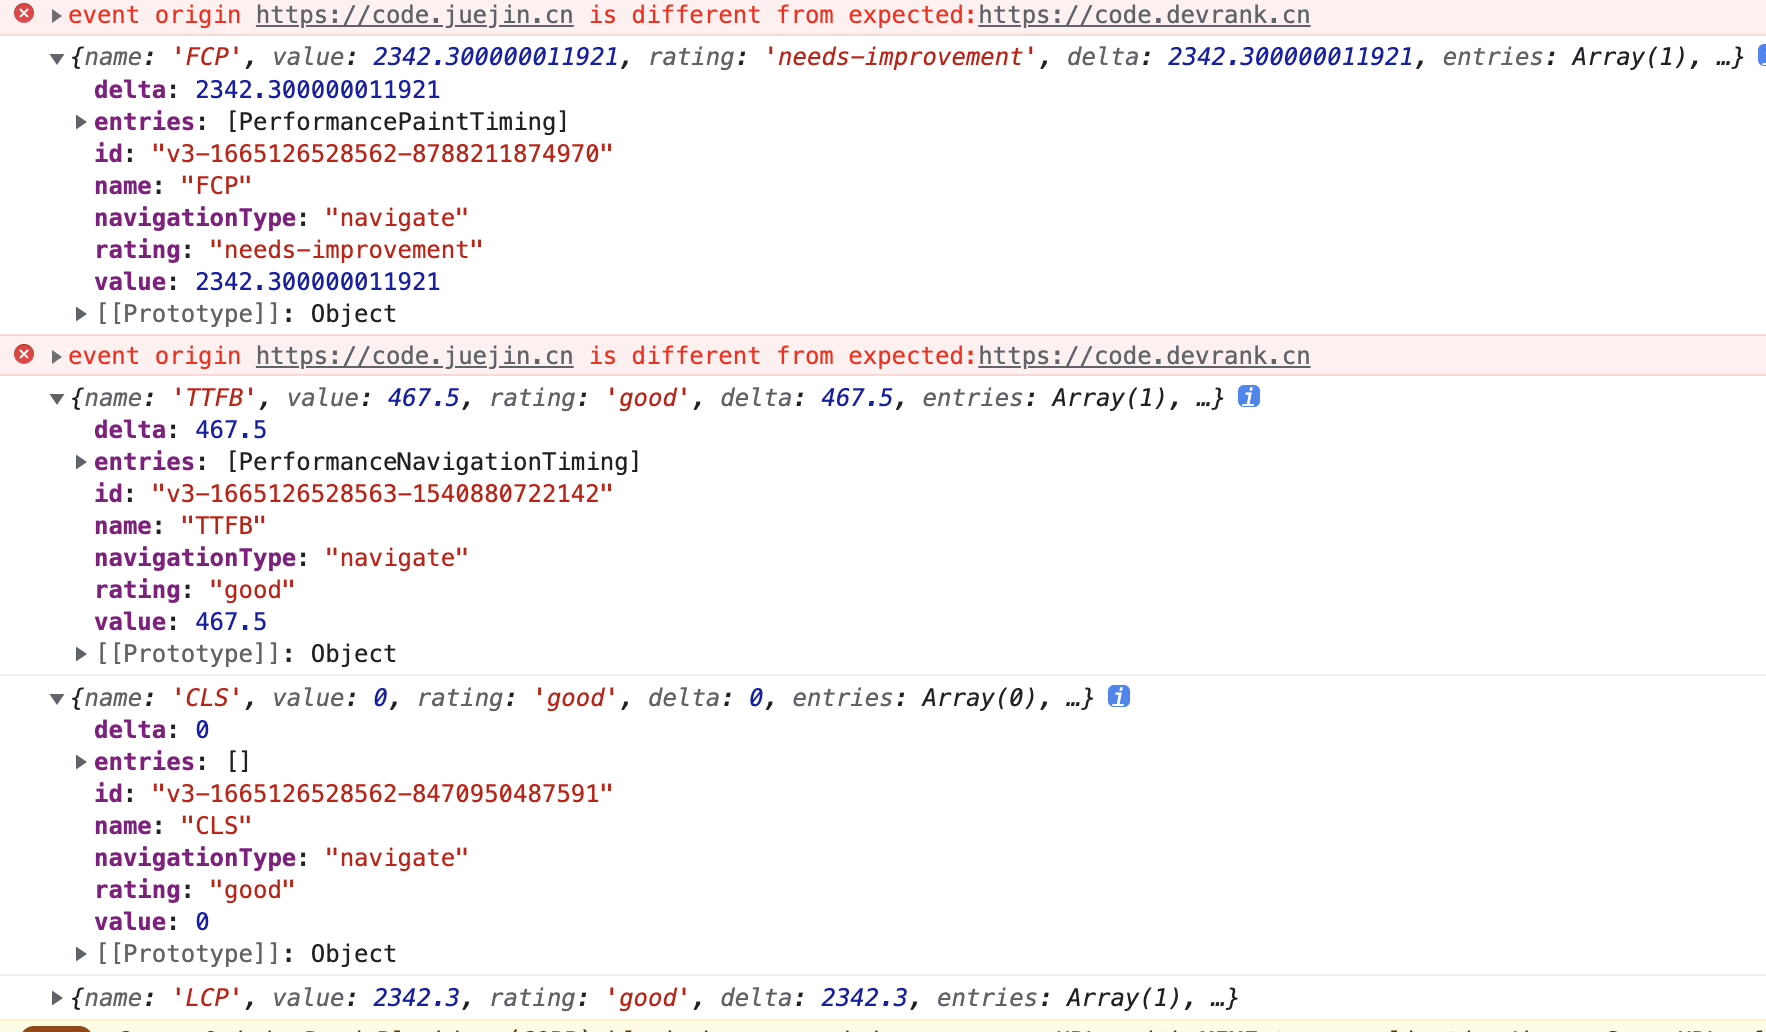Click the red error icon on the first error message
Screen dimensions: 1766x1032
24,14
